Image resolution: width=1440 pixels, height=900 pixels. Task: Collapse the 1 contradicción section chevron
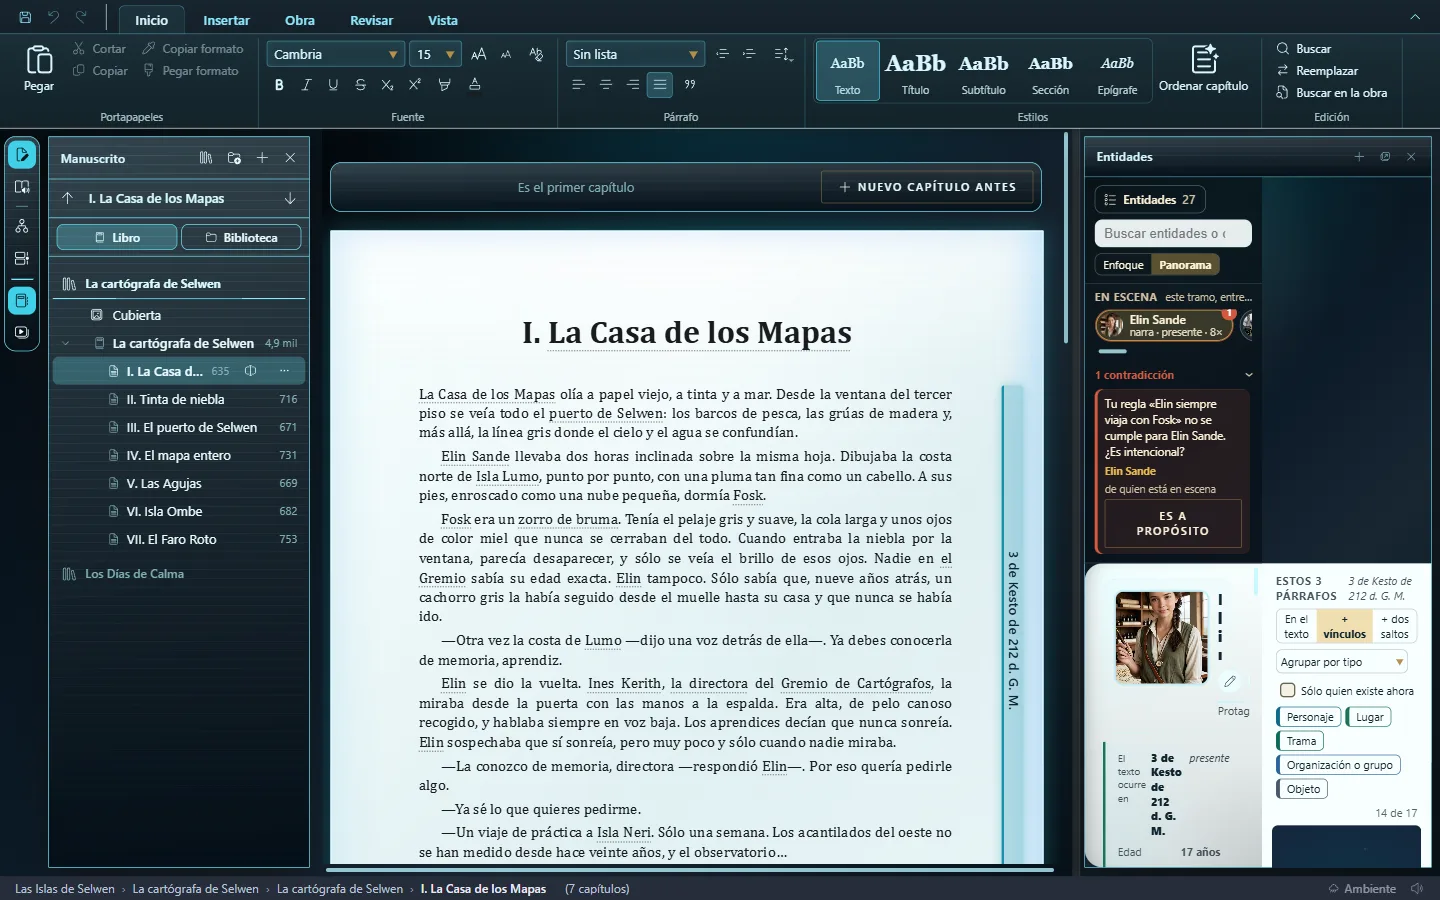pyautogui.click(x=1248, y=375)
